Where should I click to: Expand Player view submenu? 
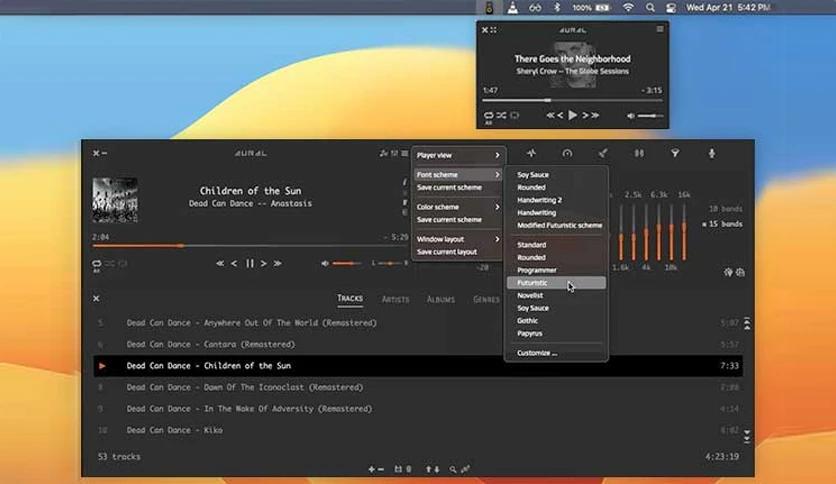(458, 155)
